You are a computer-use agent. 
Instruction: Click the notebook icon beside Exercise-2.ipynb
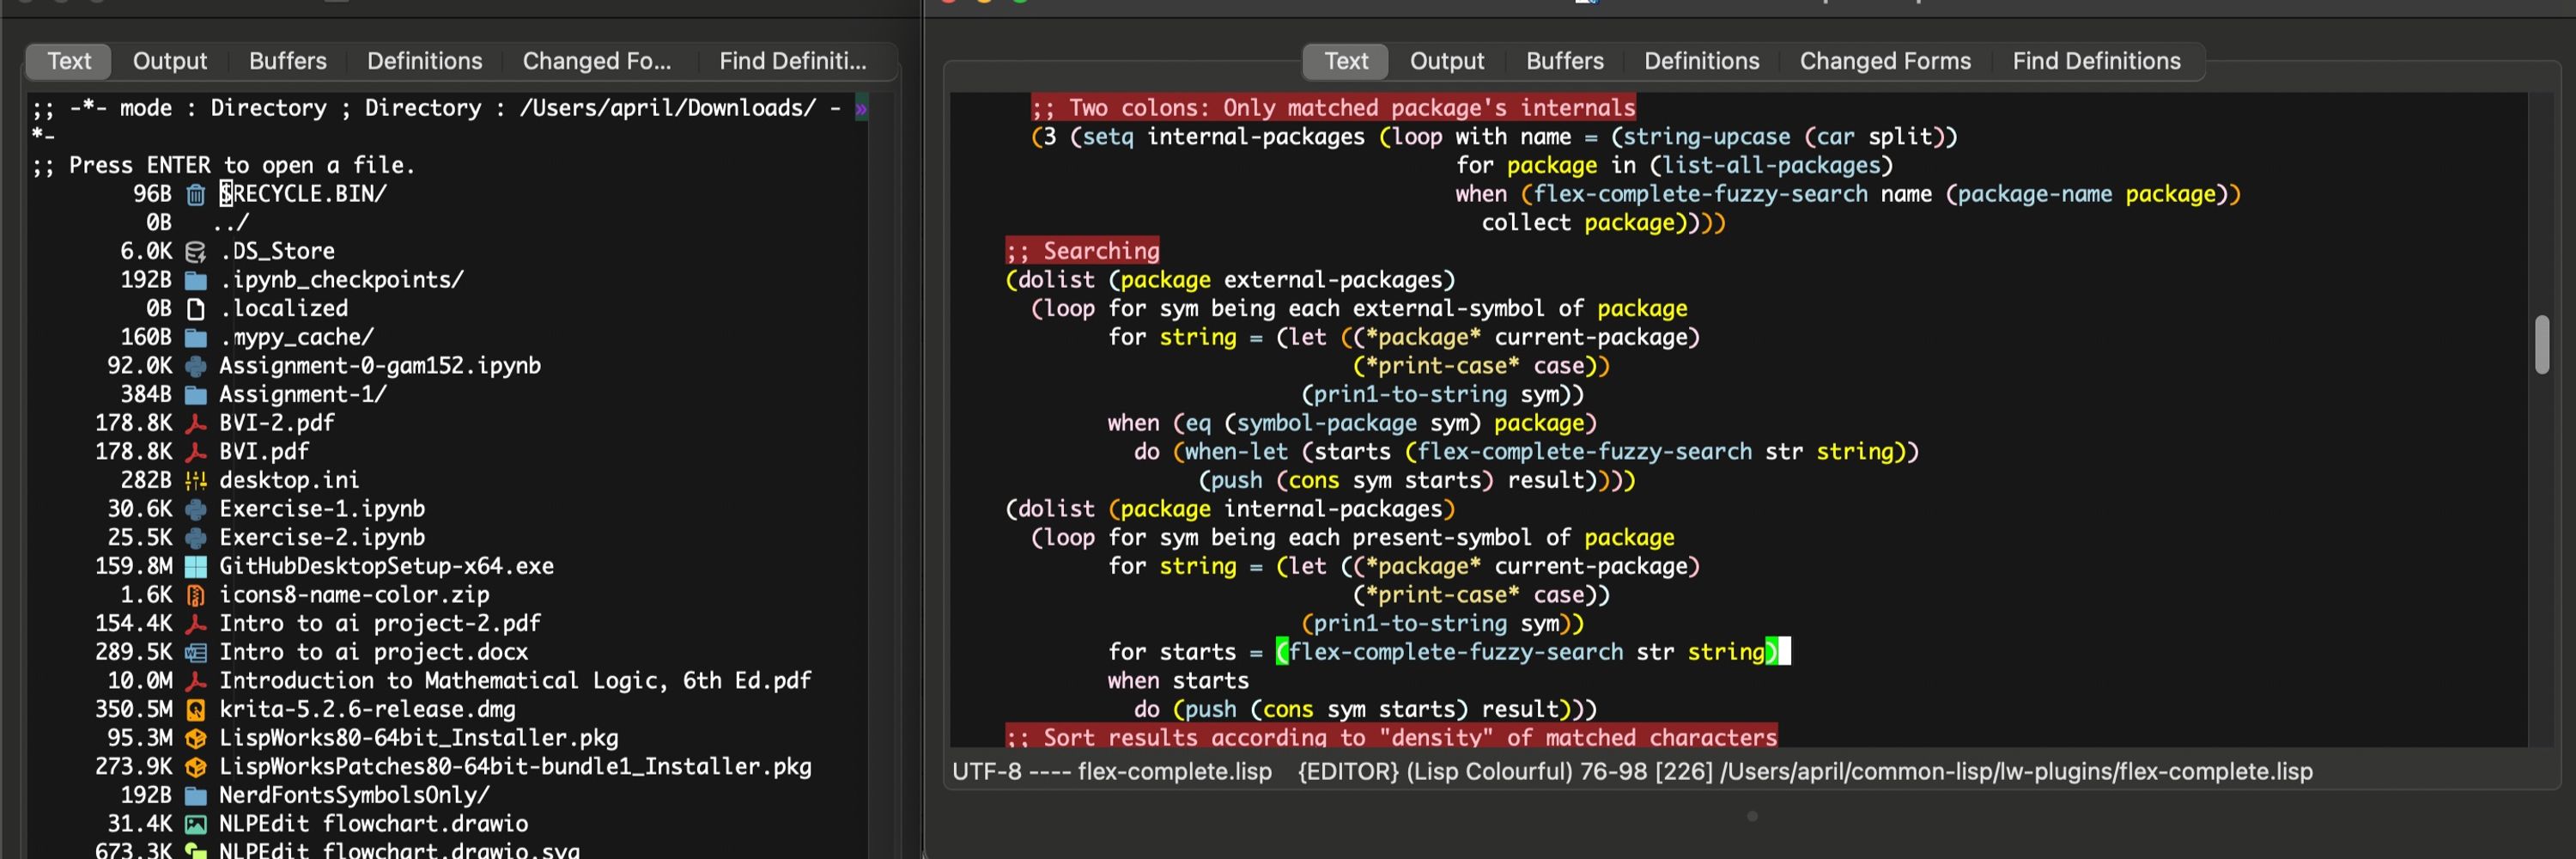[196, 538]
